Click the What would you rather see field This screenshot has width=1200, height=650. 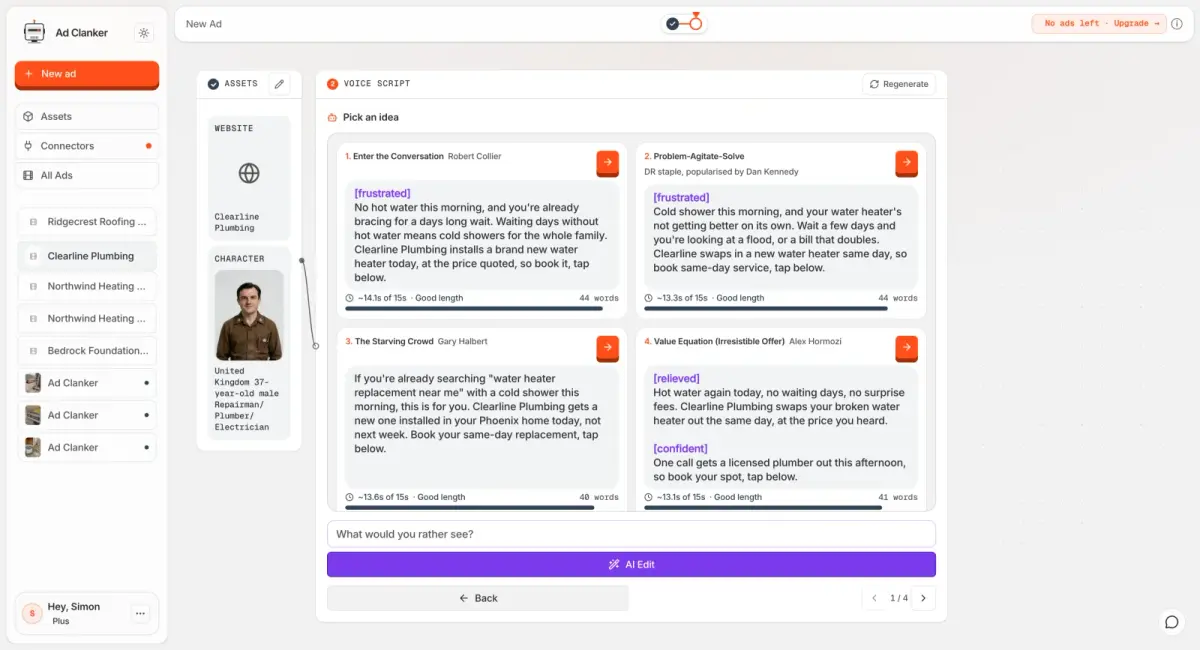(631, 534)
